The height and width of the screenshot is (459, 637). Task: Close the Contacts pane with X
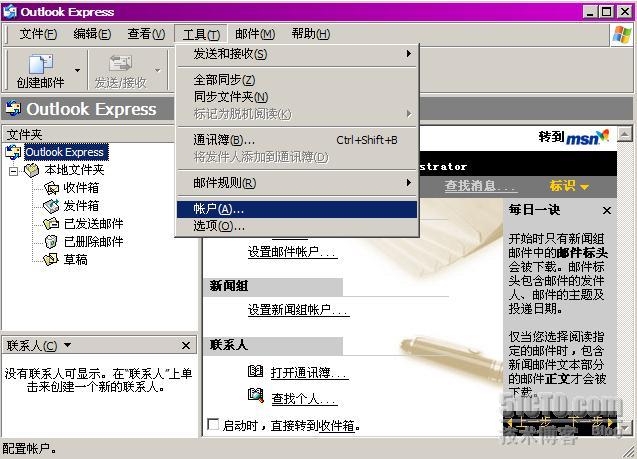point(186,345)
